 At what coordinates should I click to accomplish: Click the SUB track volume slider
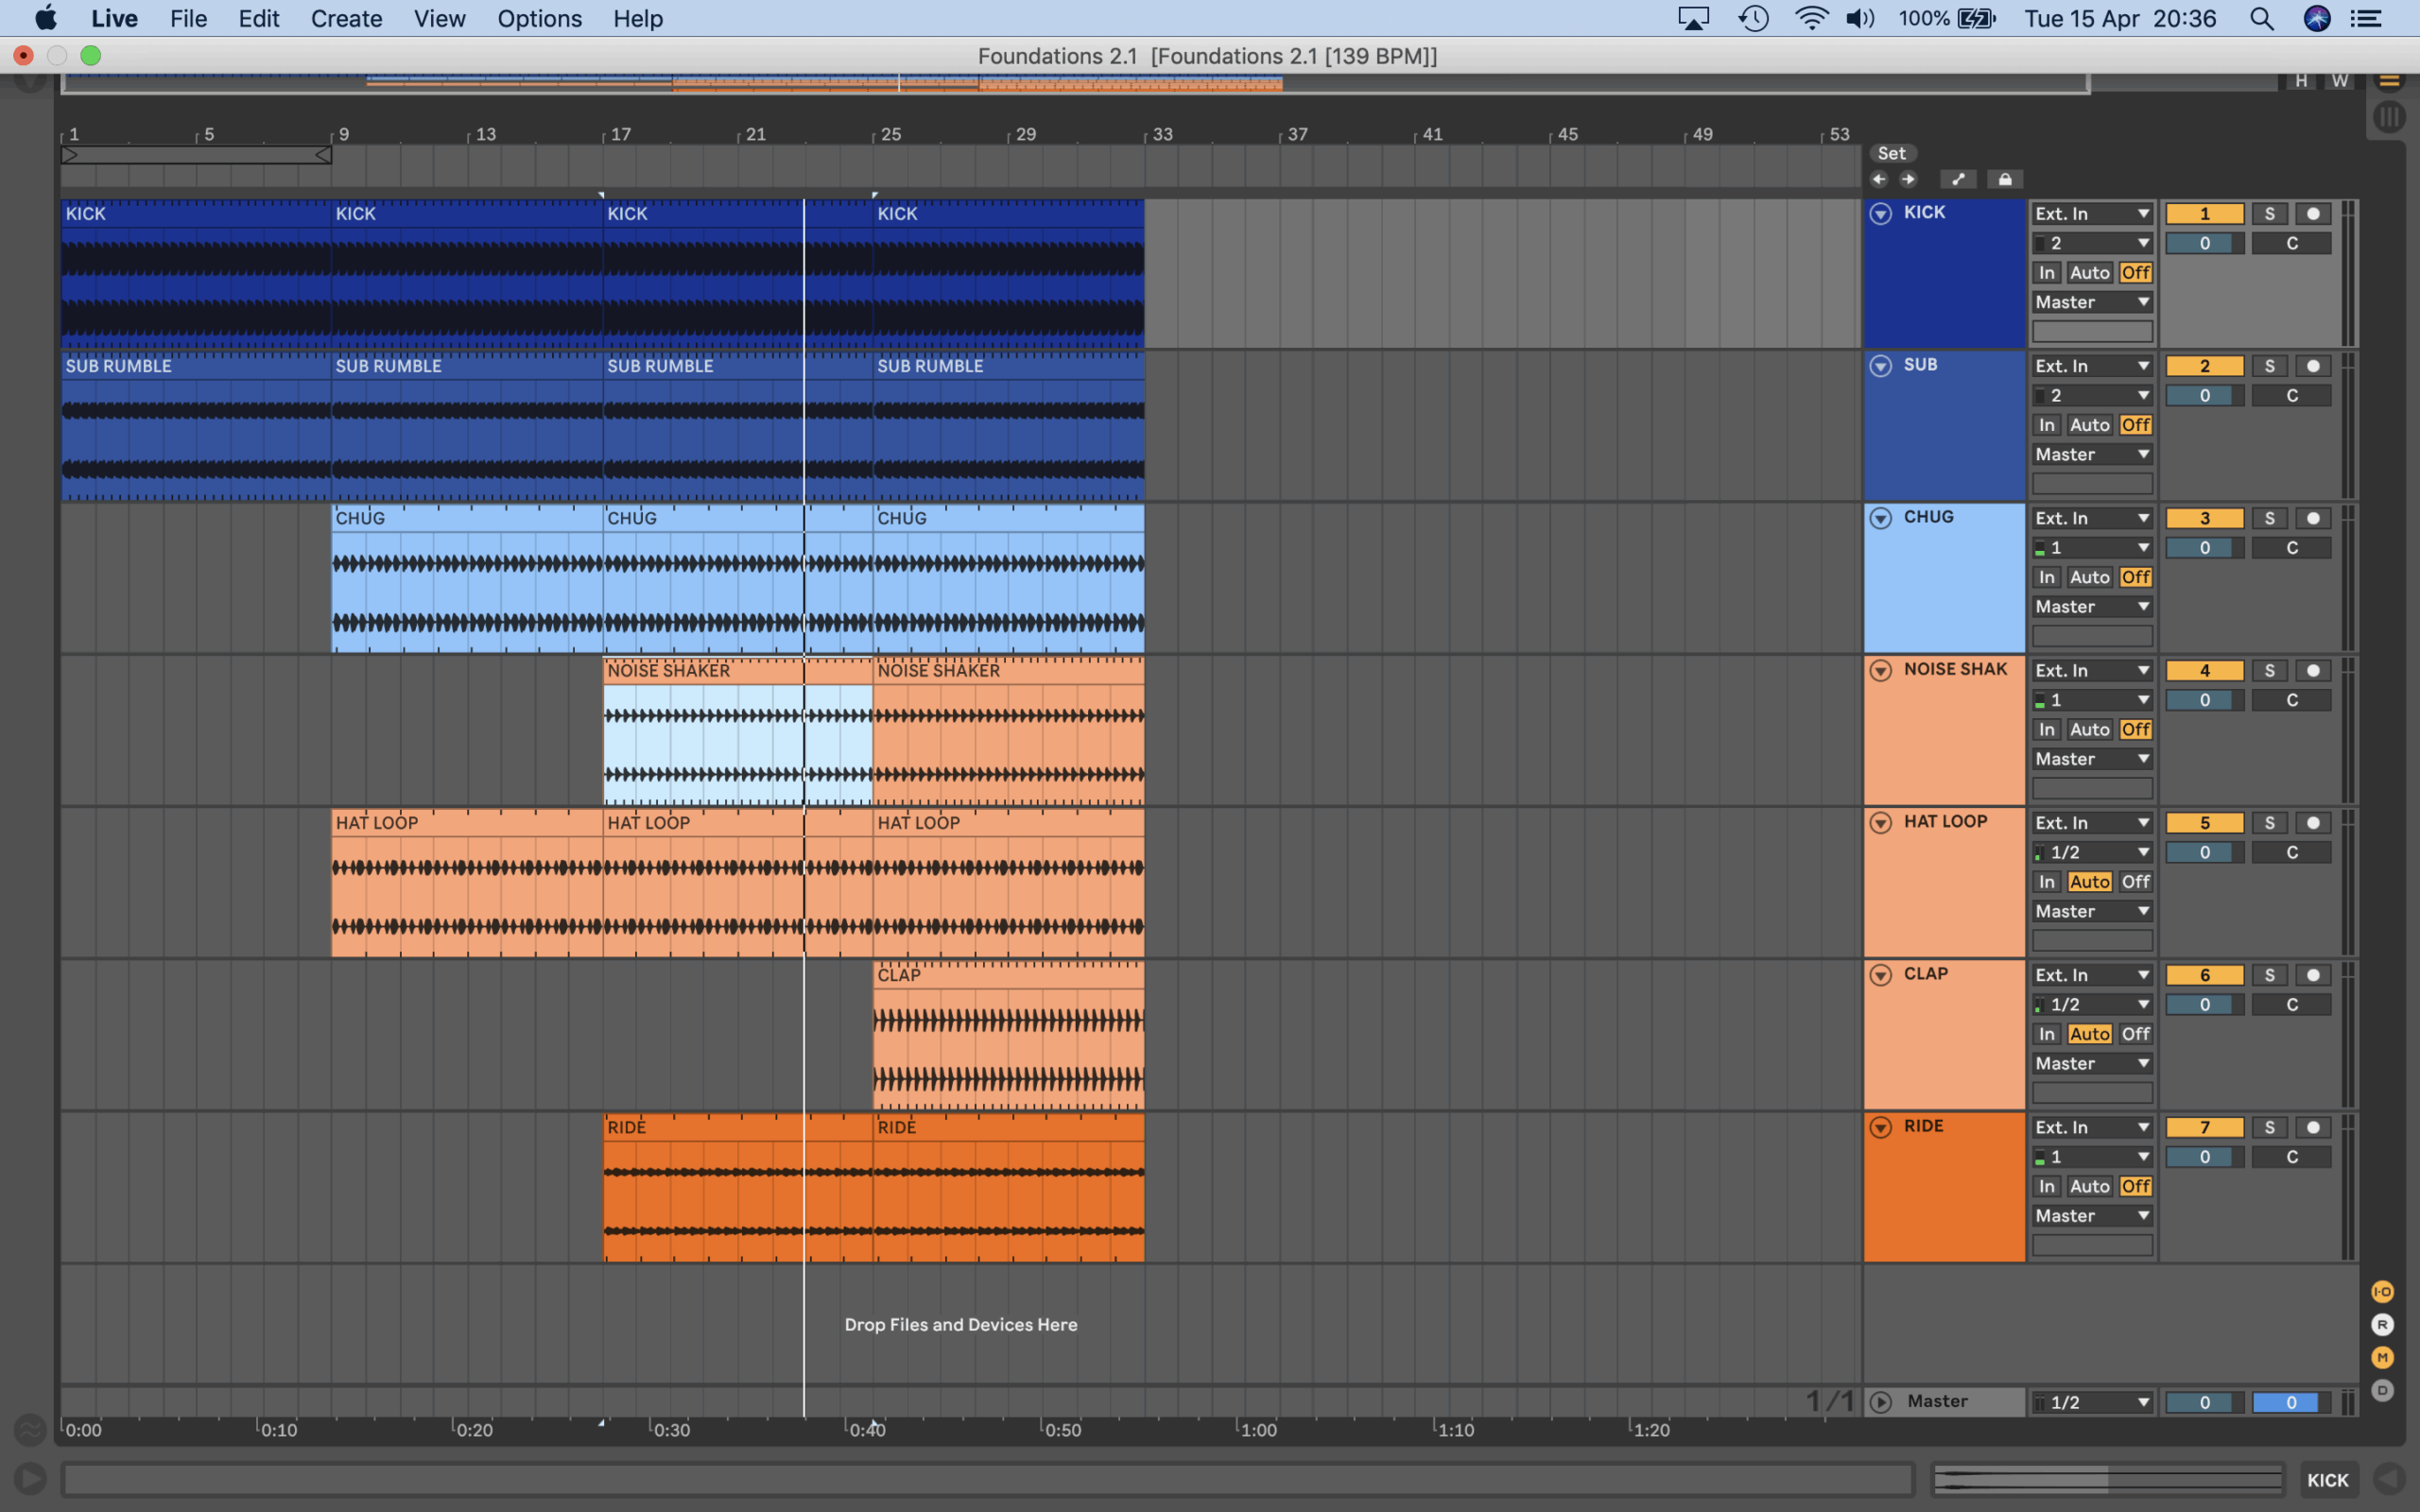(2204, 396)
